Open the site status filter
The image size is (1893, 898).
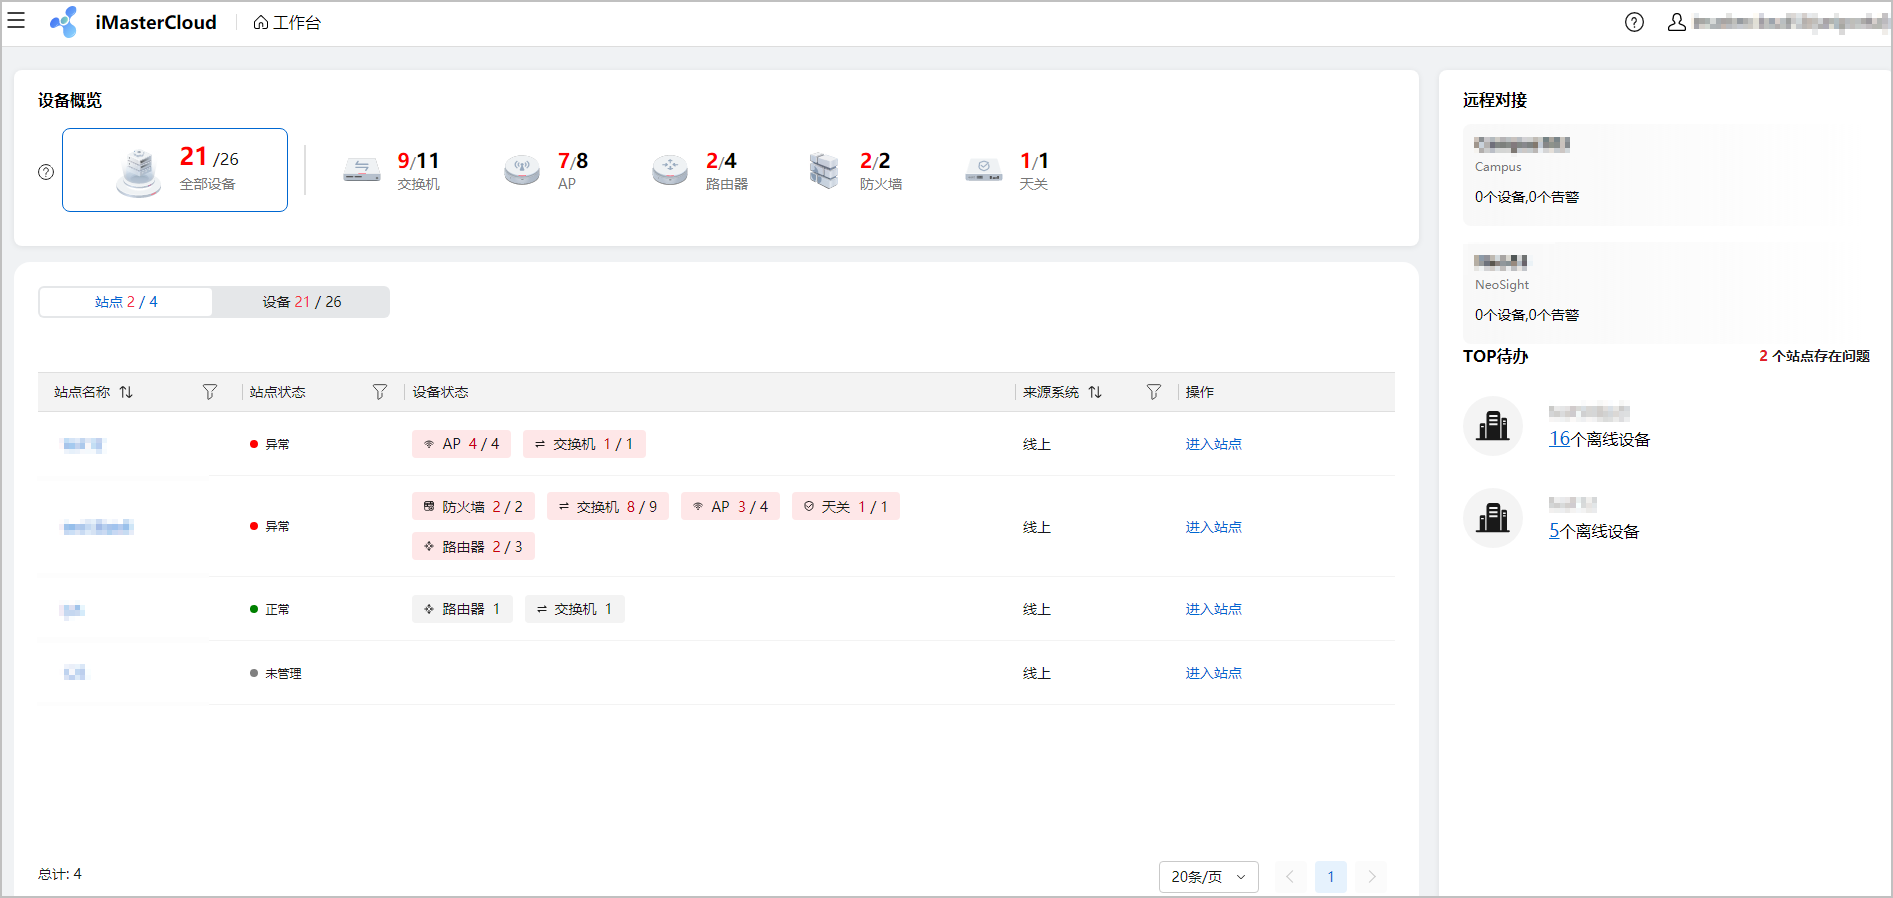coord(380,392)
